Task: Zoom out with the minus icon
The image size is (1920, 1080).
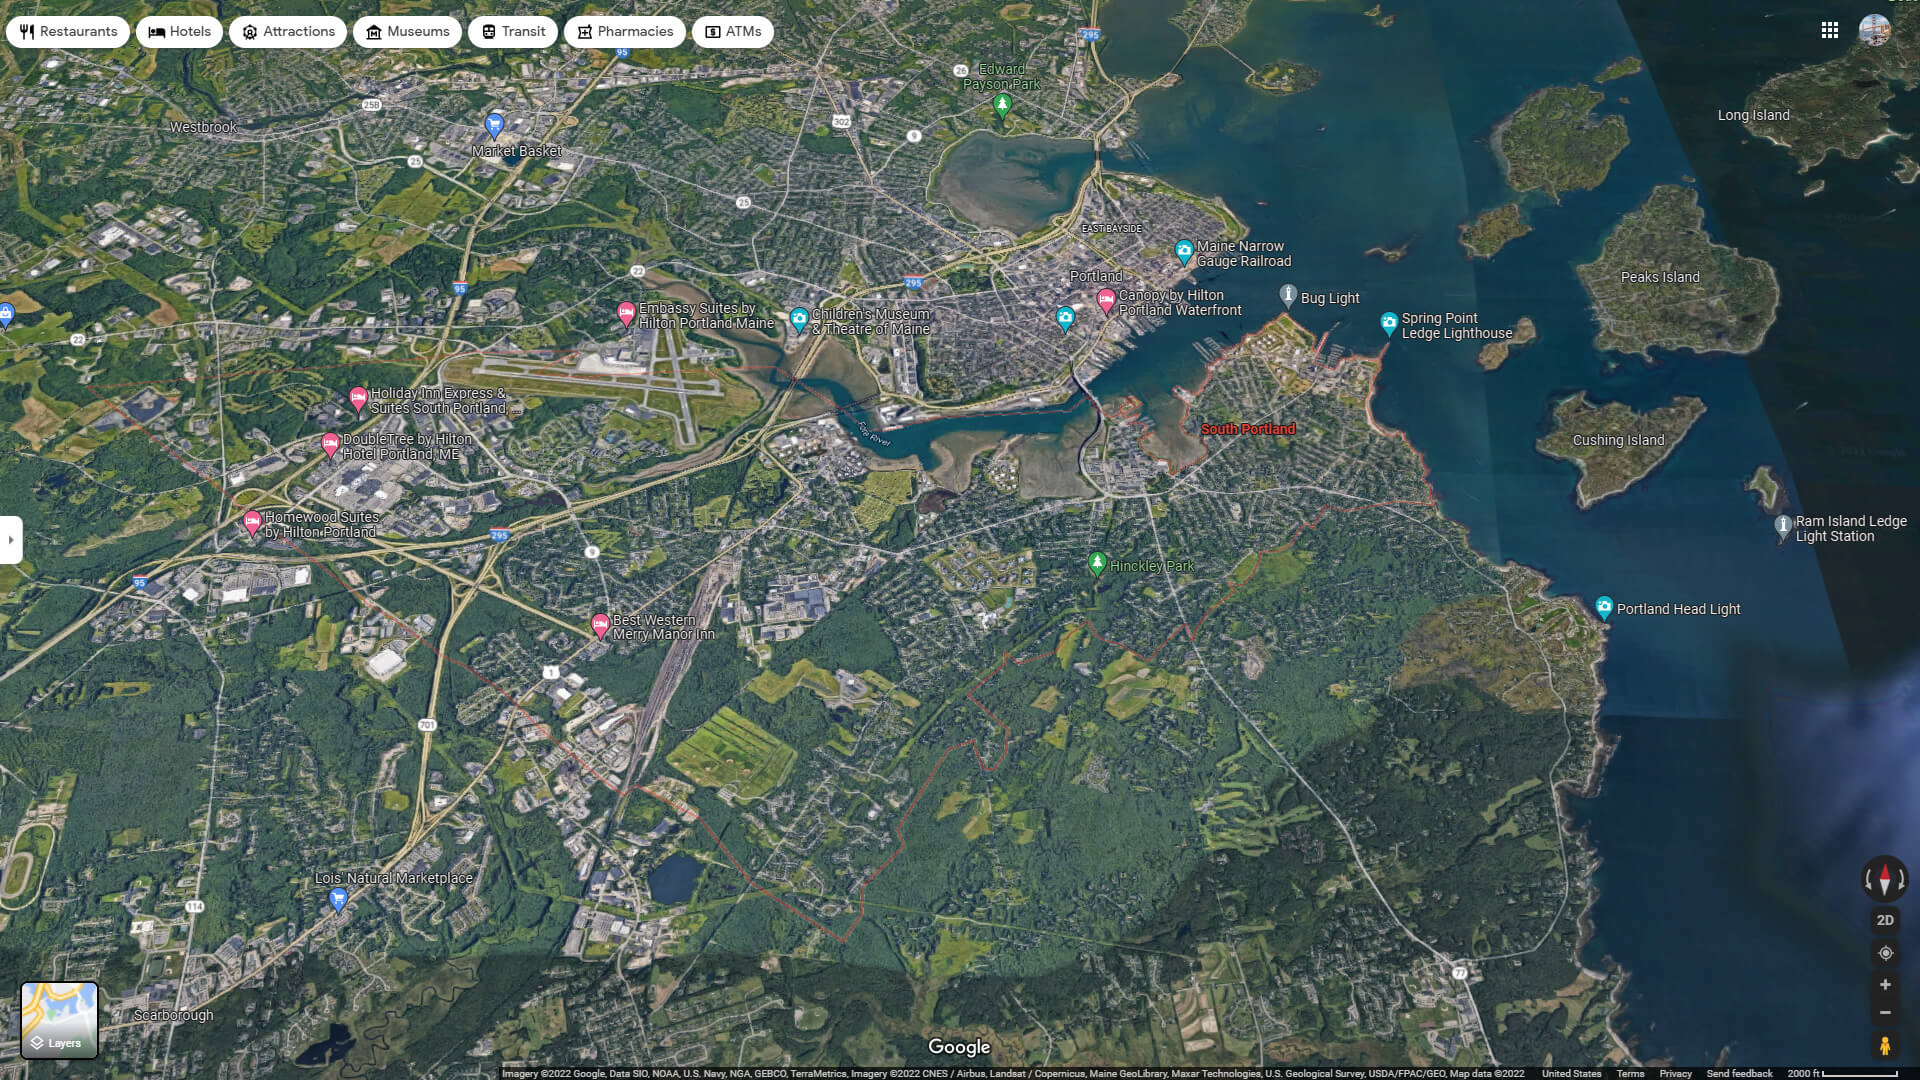Action: point(1885,1013)
